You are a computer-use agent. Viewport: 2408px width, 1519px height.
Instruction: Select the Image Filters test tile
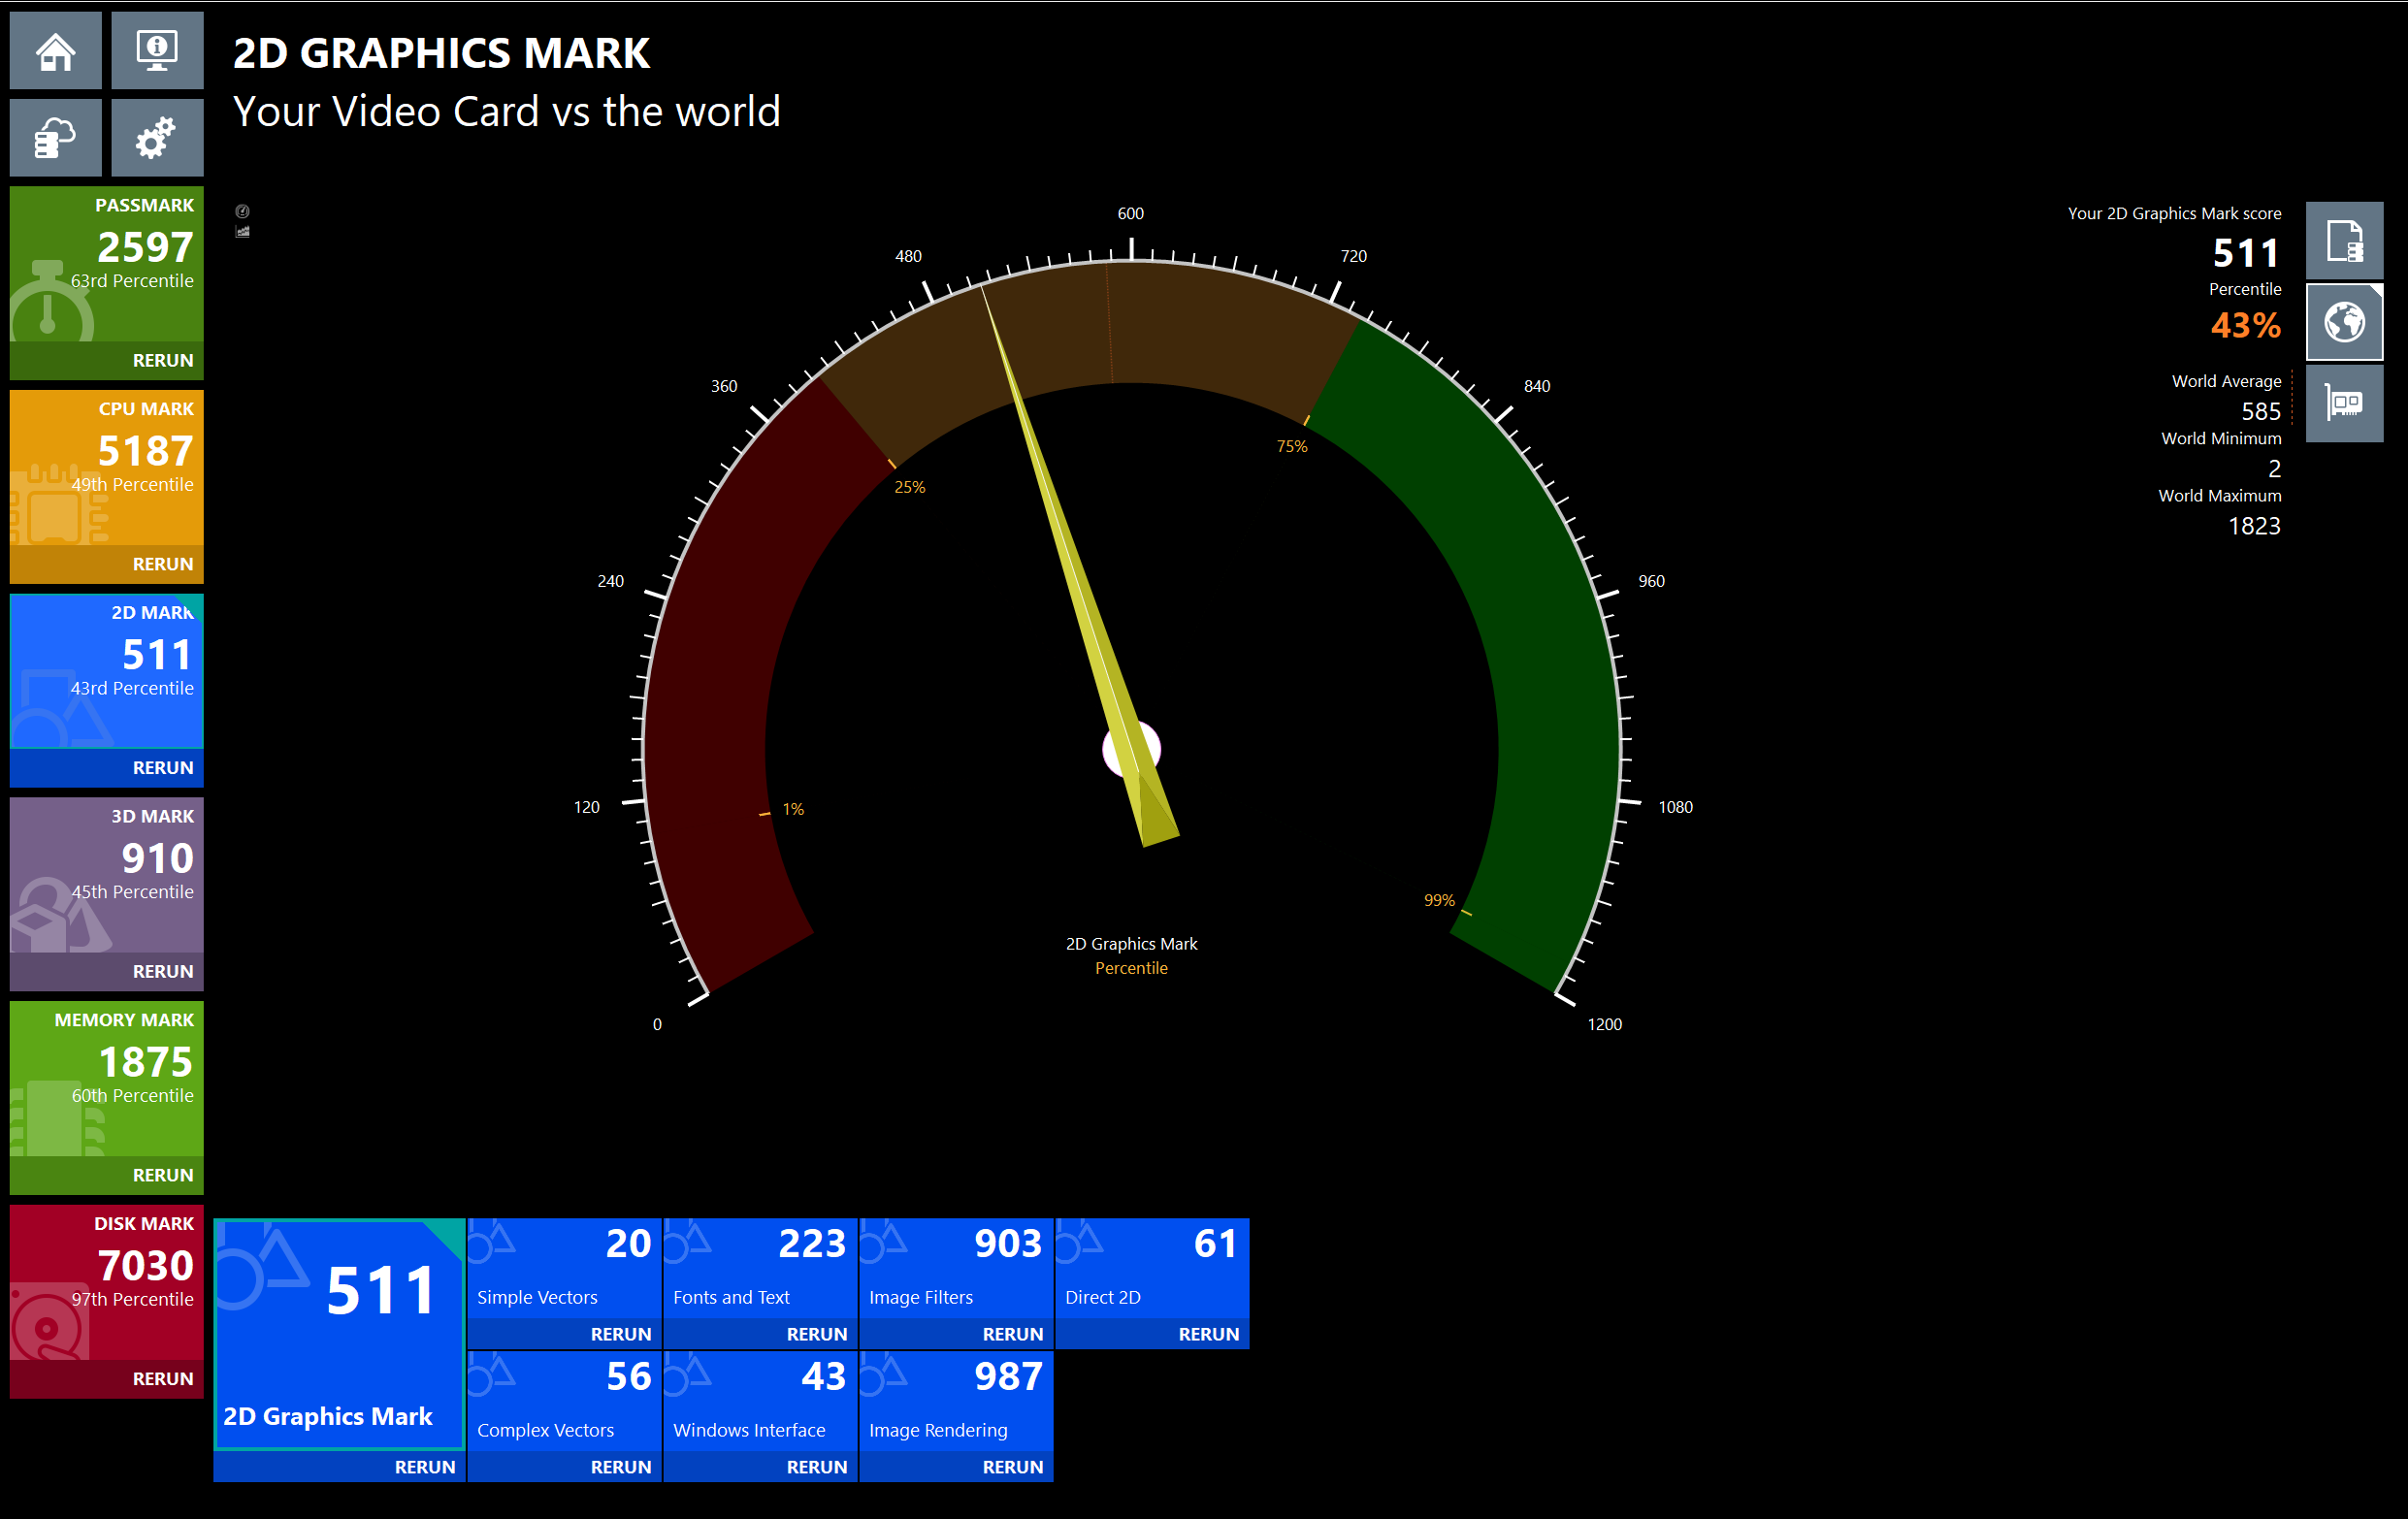(956, 1268)
